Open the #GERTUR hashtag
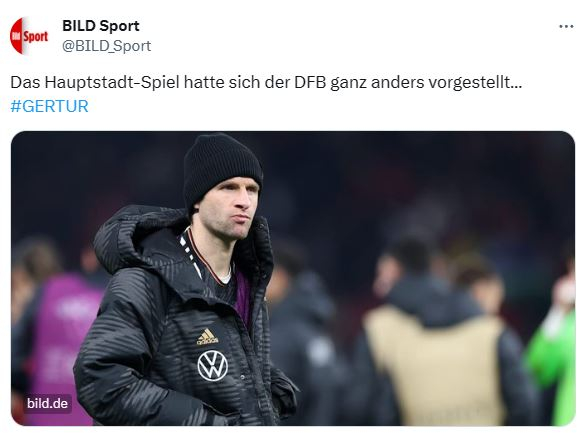The height and width of the screenshot is (437, 583). pyautogui.click(x=49, y=106)
